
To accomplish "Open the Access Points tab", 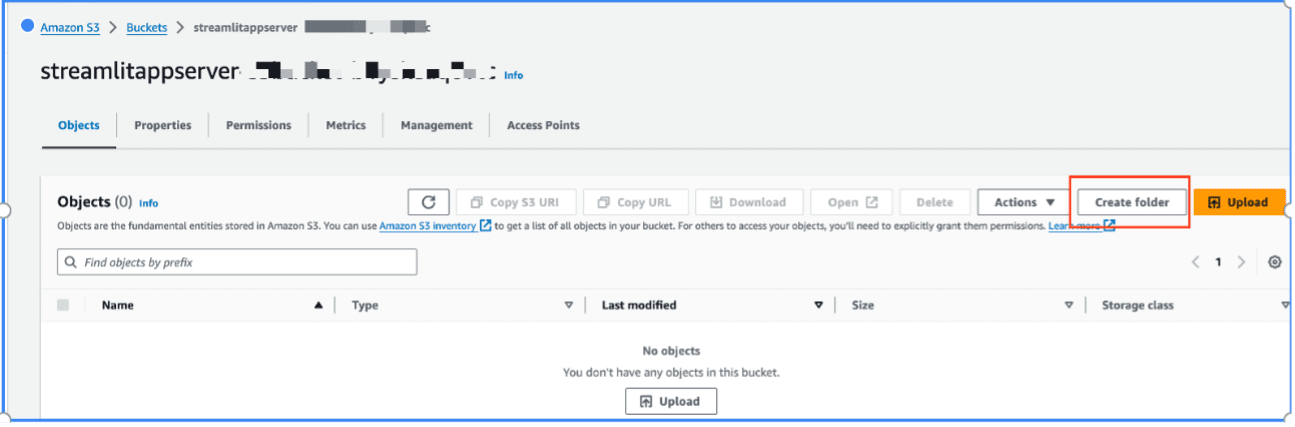I will pos(543,125).
